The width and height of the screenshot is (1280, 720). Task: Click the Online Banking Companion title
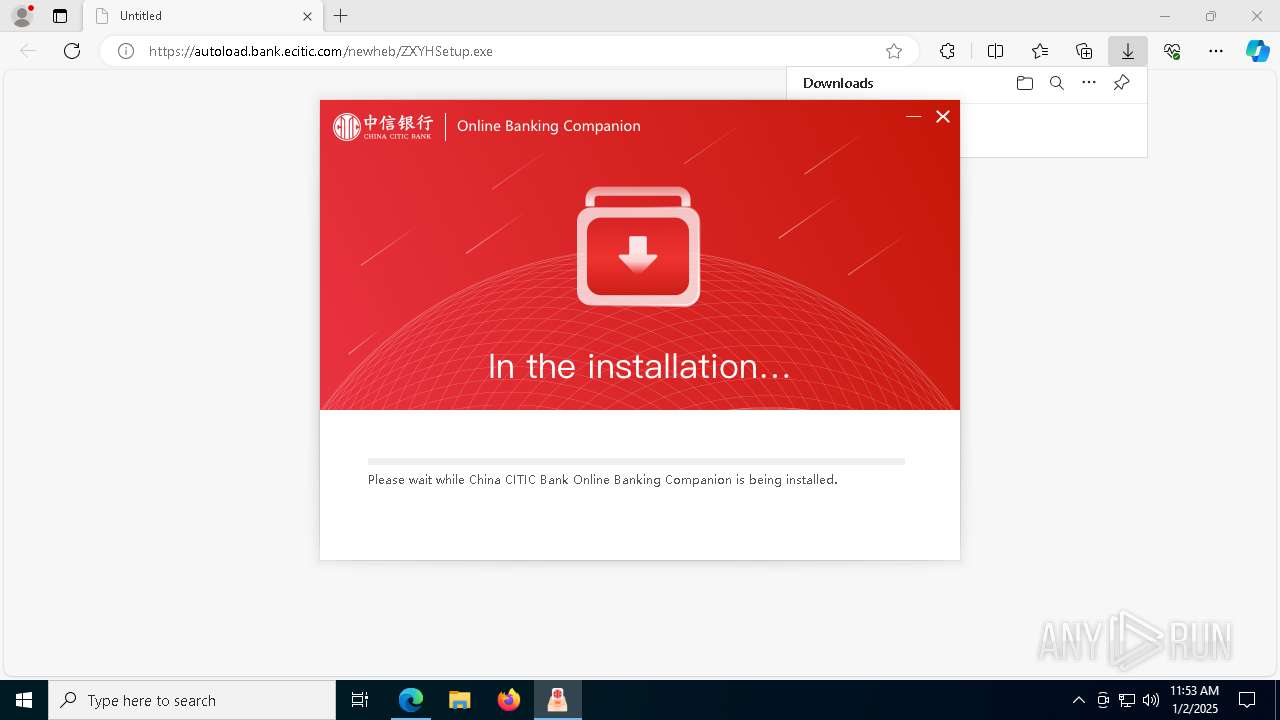pos(549,126)
